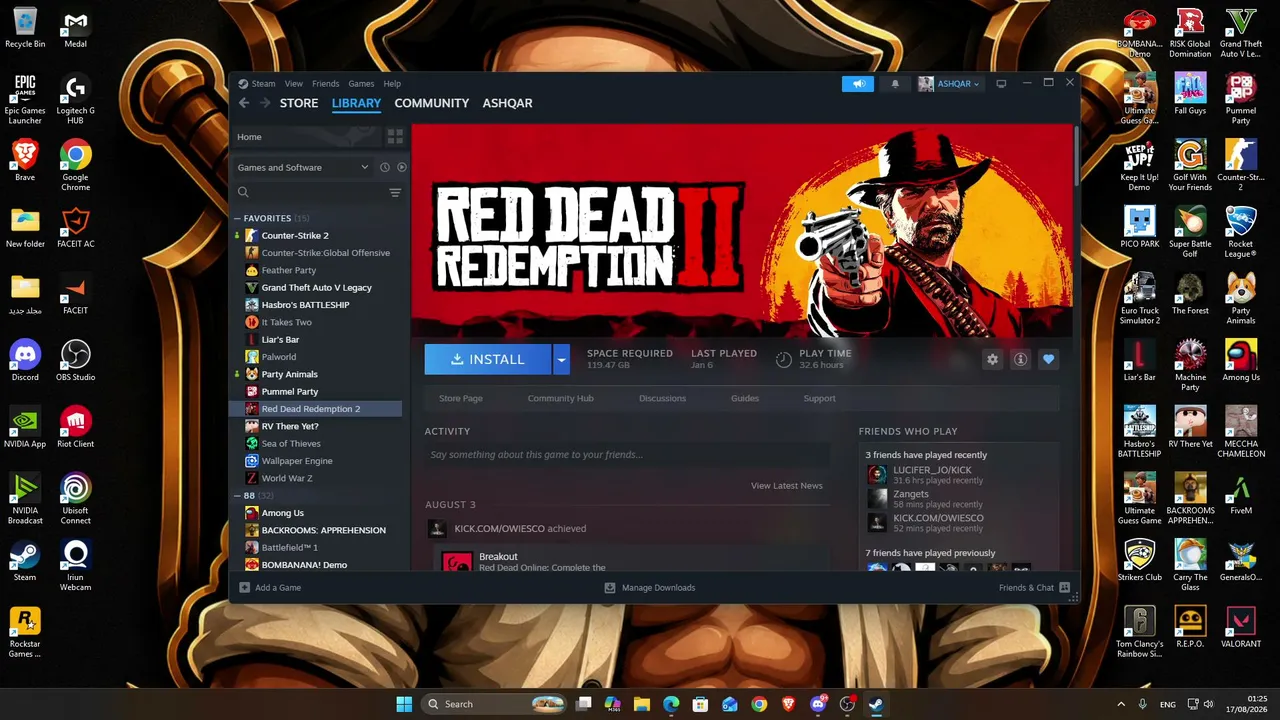Viewport: 1280px width, 720px height.
Task: Open the Among Us desktop shortcut
Action: click(1241, 361)
